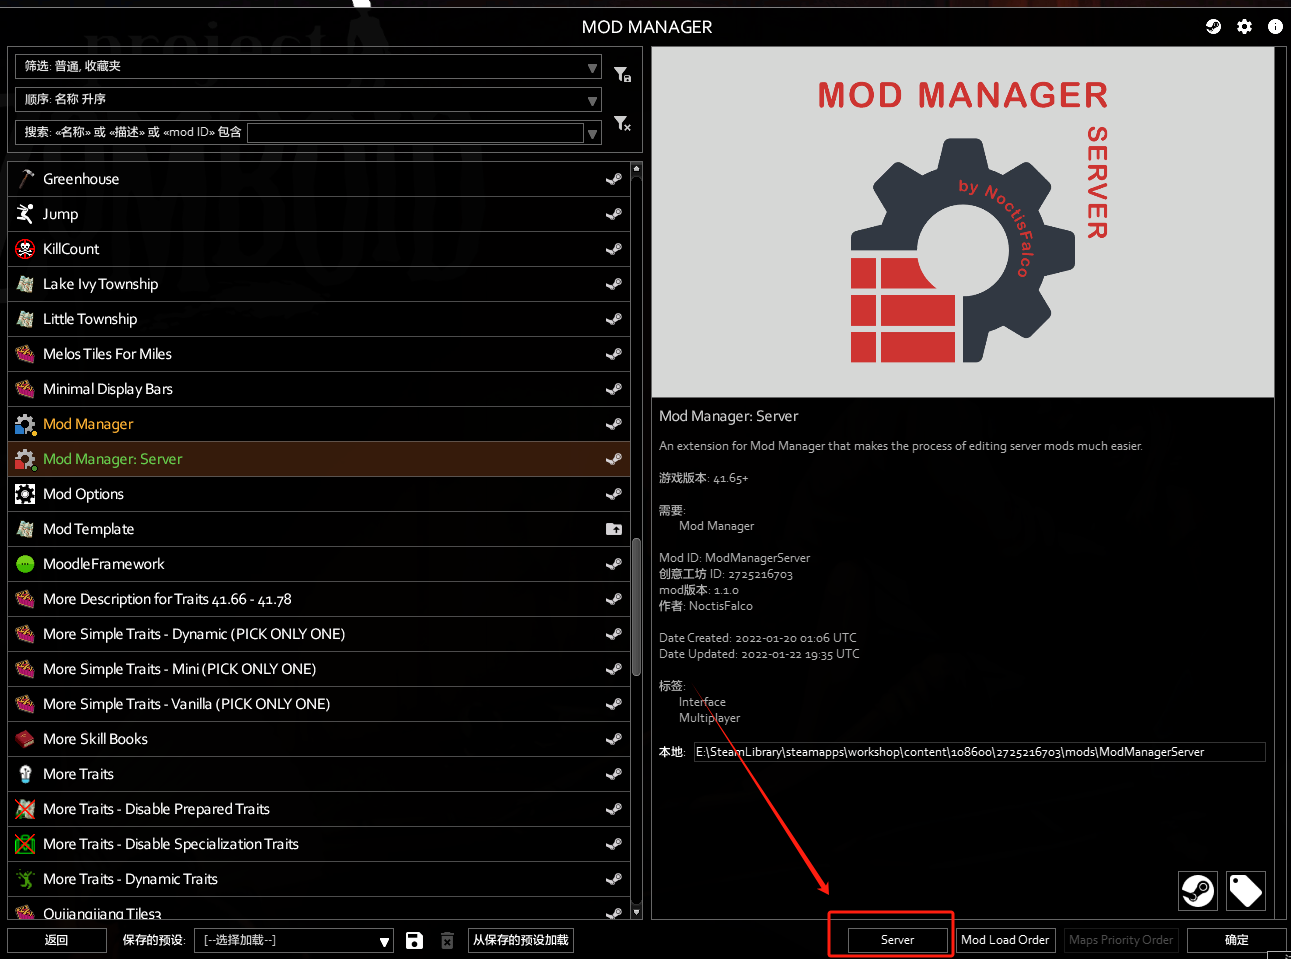Click Steam source icon on Mod Options row
The image size is (1291, 959).
coord(614,494)
